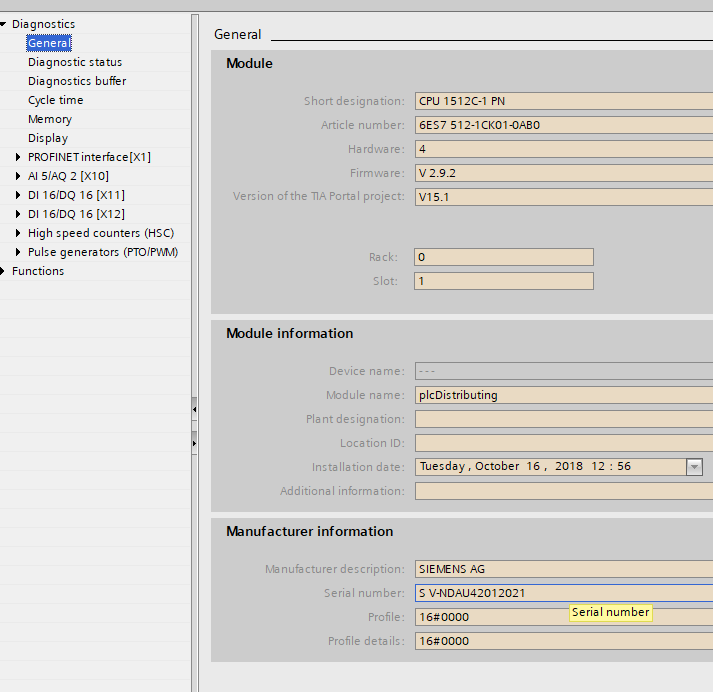
Task: Show the Cycle time page
Action: coord(55,100)
